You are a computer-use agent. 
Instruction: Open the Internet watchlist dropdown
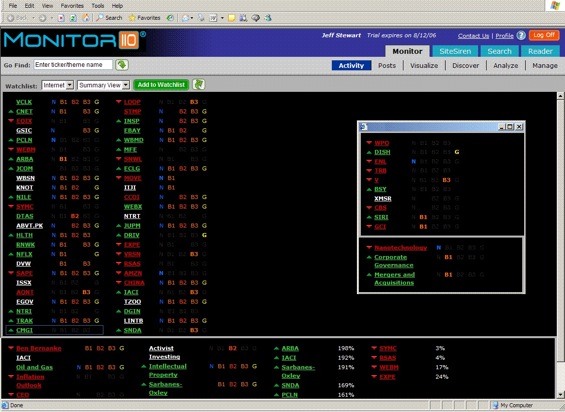pyautogui.click(x=58, y=85)
